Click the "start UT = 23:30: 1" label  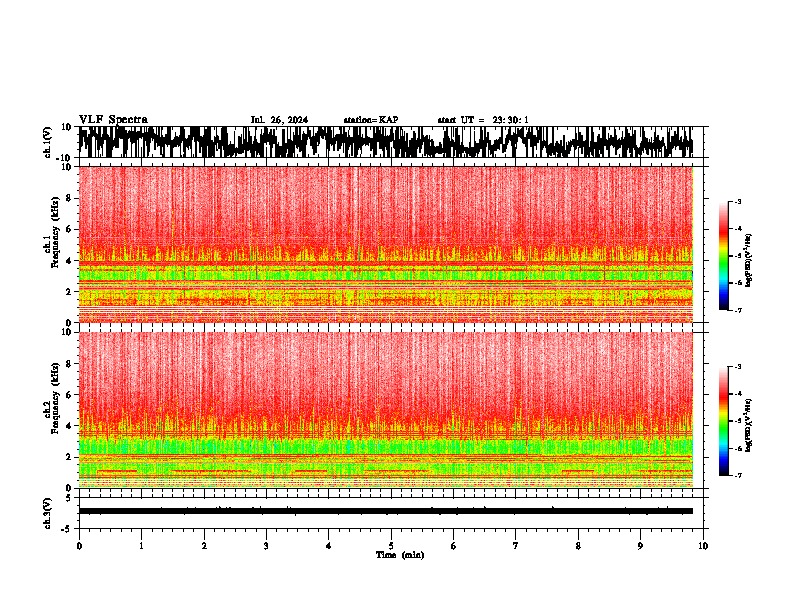483,120
